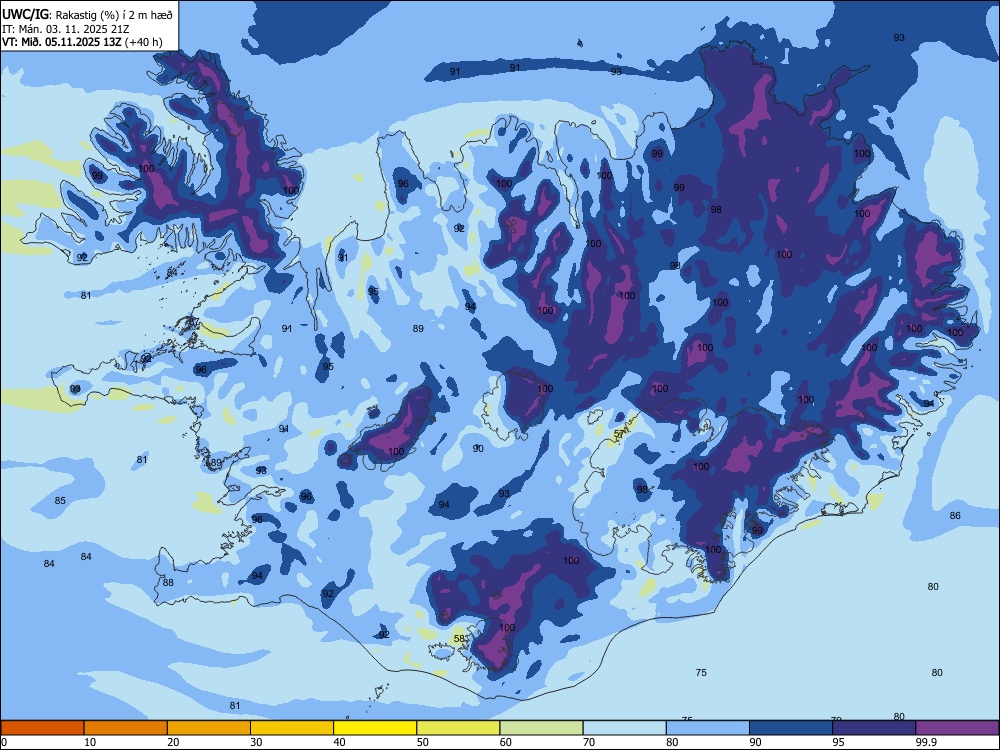Click the dark blue 90–95 legend swatch

point(791,728)
